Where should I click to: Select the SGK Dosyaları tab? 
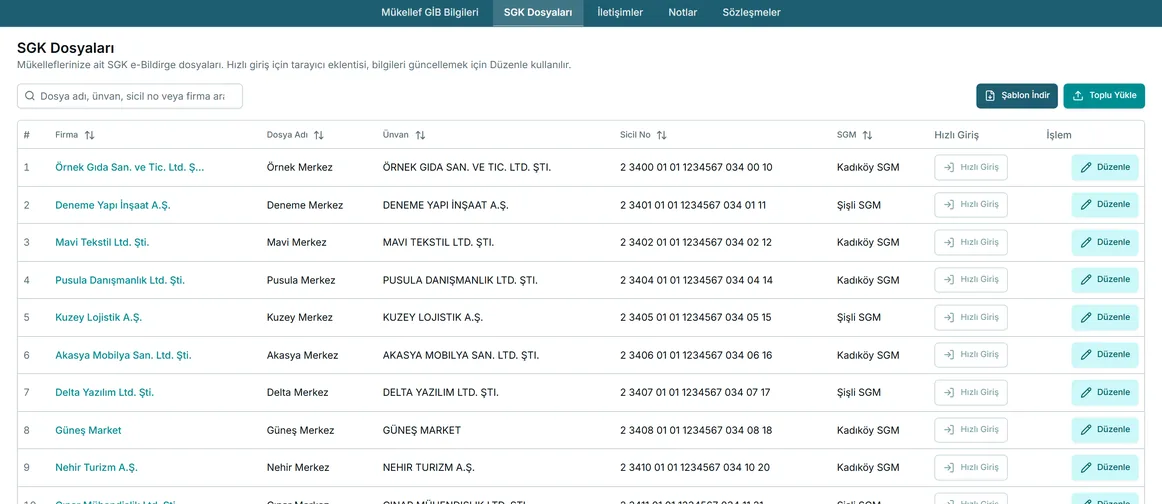538,13
